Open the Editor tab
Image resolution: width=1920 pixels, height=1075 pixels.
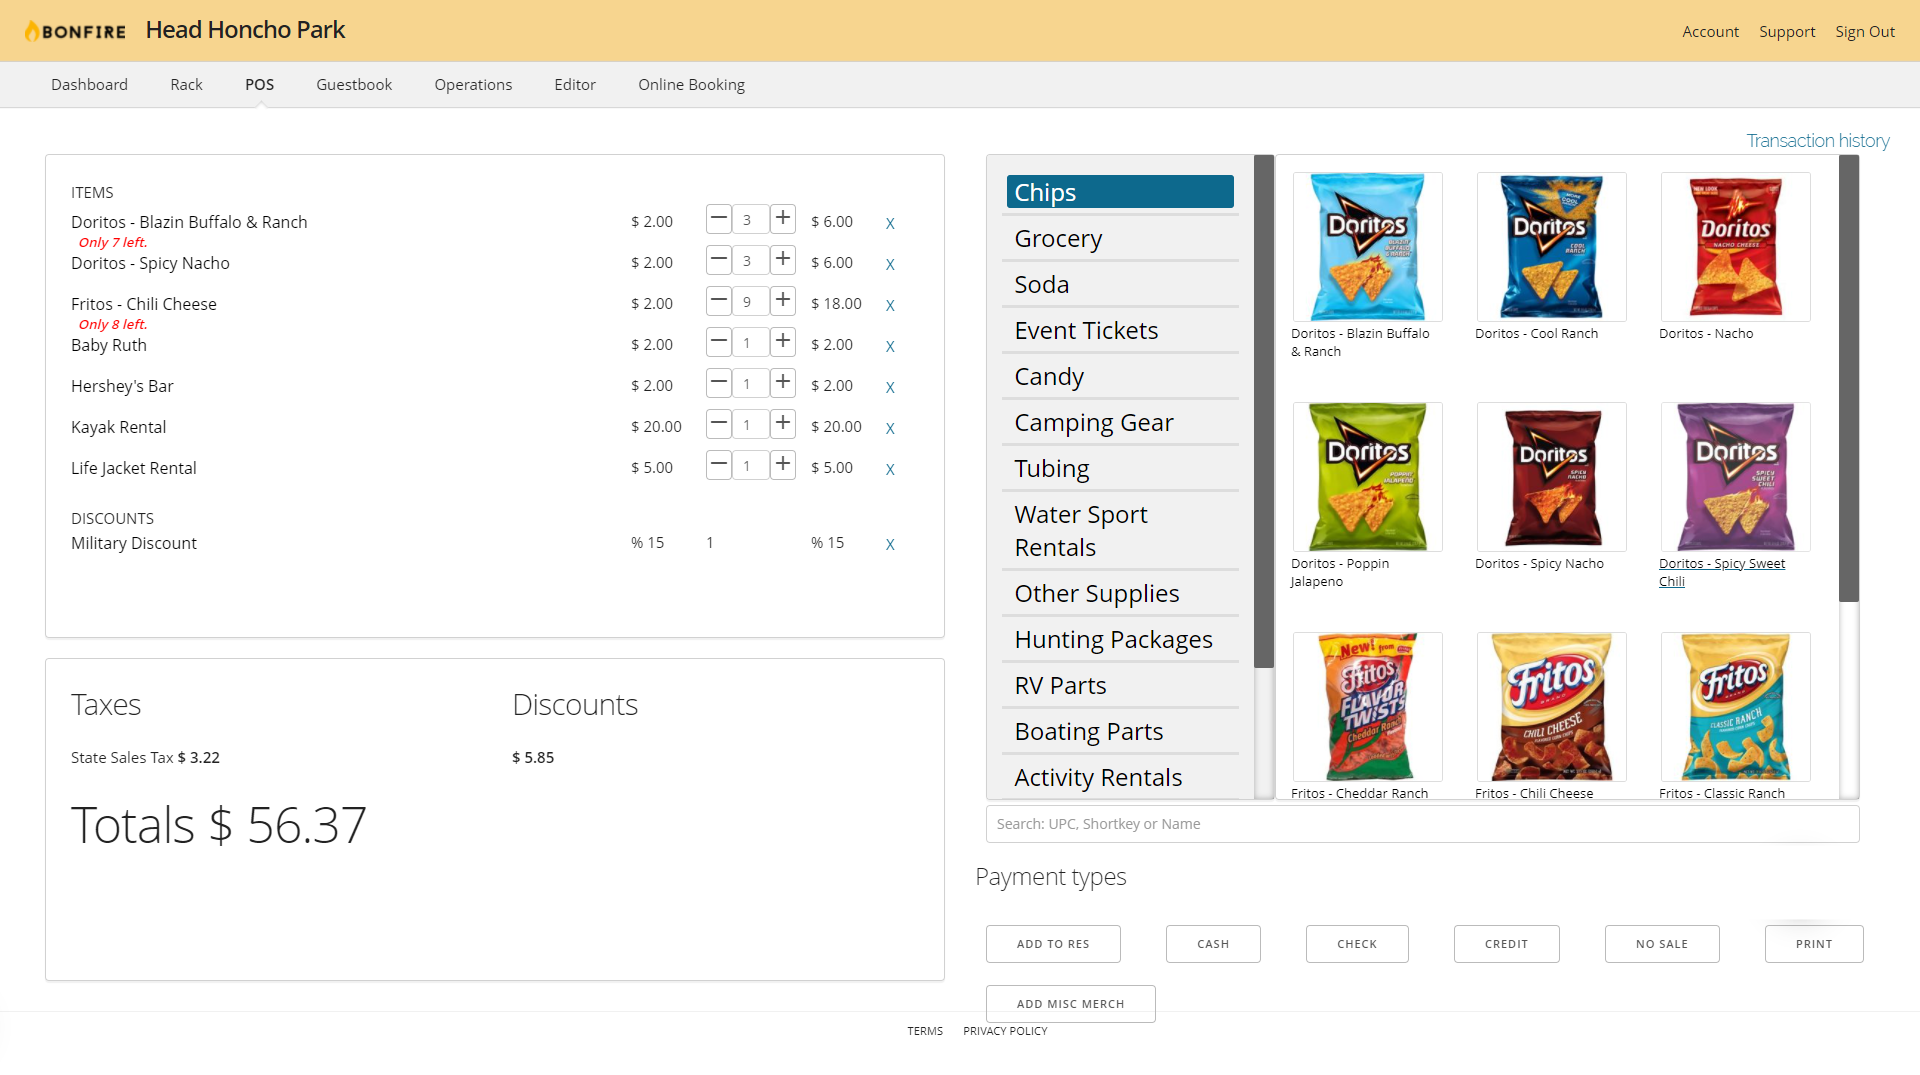pos(575,85)
